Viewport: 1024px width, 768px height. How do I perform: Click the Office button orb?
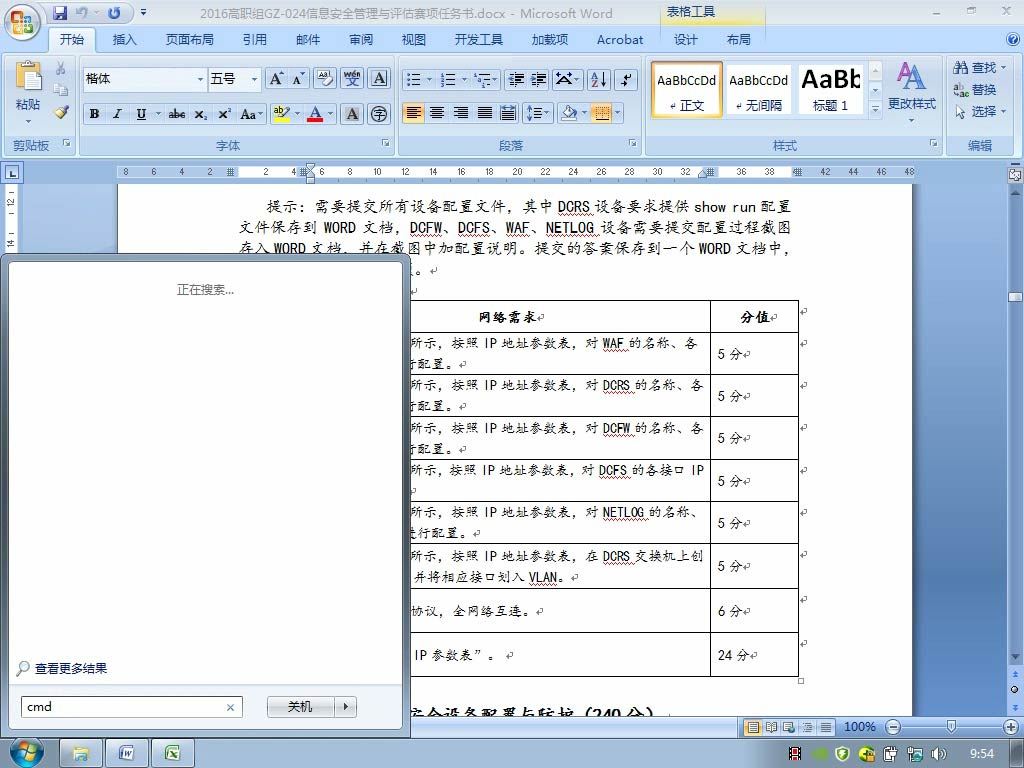(22, 22)
